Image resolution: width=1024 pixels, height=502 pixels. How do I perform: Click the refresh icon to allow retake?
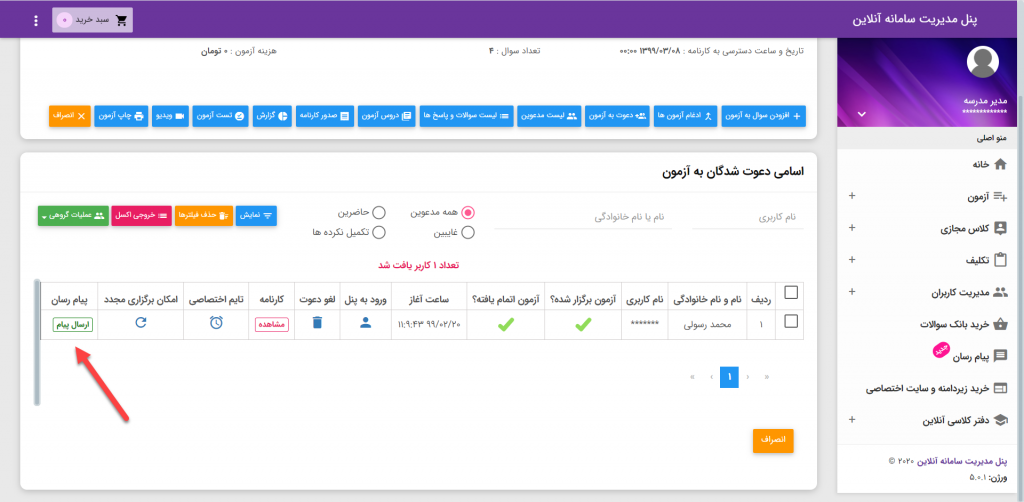tap(141, 323)
